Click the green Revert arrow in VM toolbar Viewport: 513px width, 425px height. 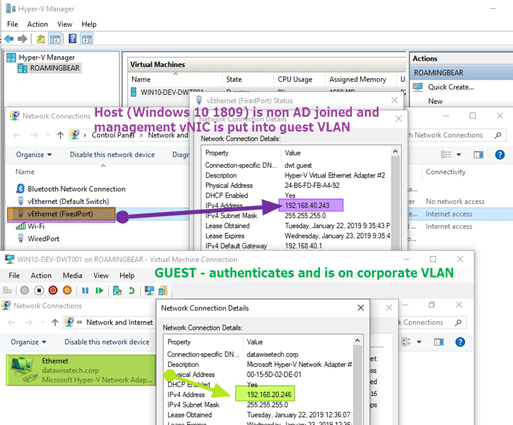tap(132, 290)
